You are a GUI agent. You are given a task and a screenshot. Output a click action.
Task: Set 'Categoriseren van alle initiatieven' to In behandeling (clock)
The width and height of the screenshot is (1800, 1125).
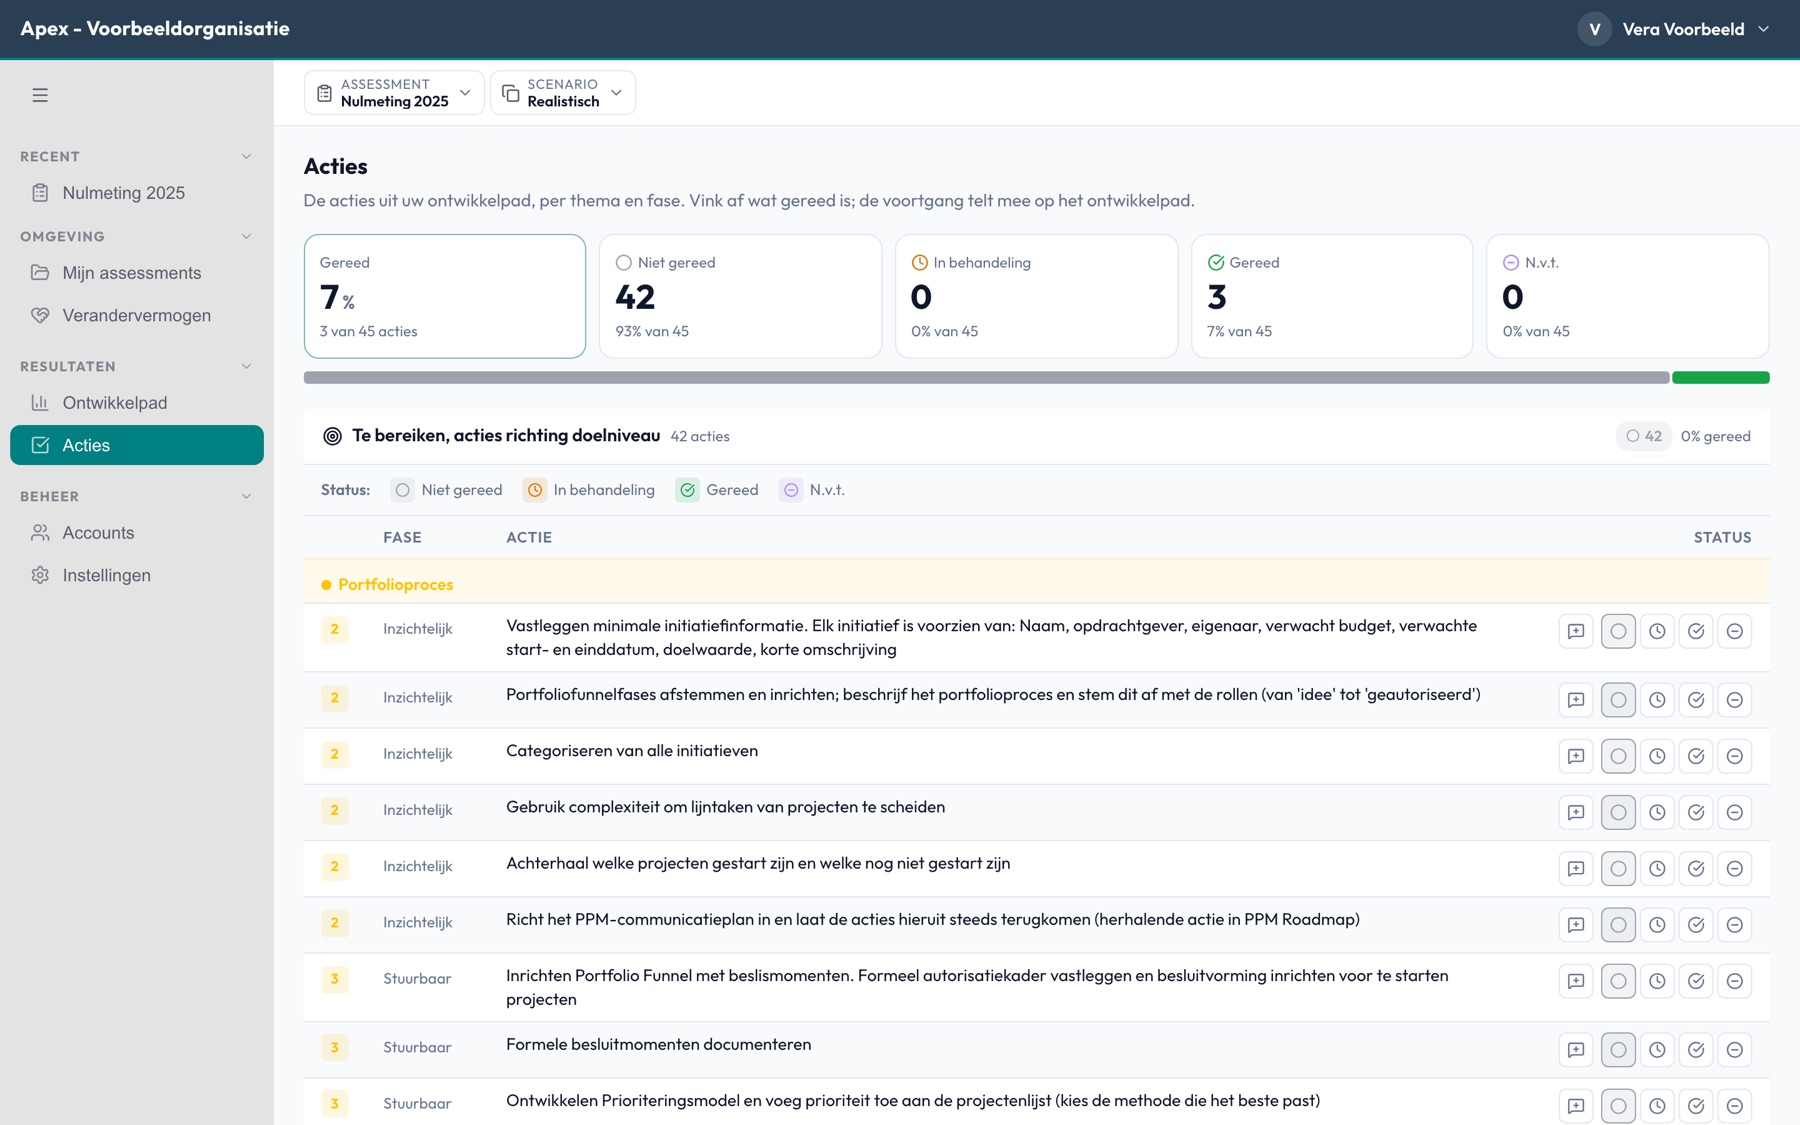(x=1657, y=756)
